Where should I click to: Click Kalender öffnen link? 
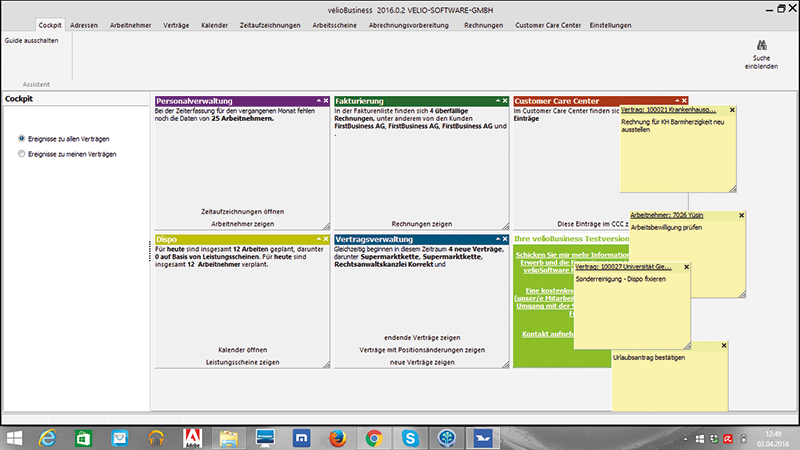[242, 349]
